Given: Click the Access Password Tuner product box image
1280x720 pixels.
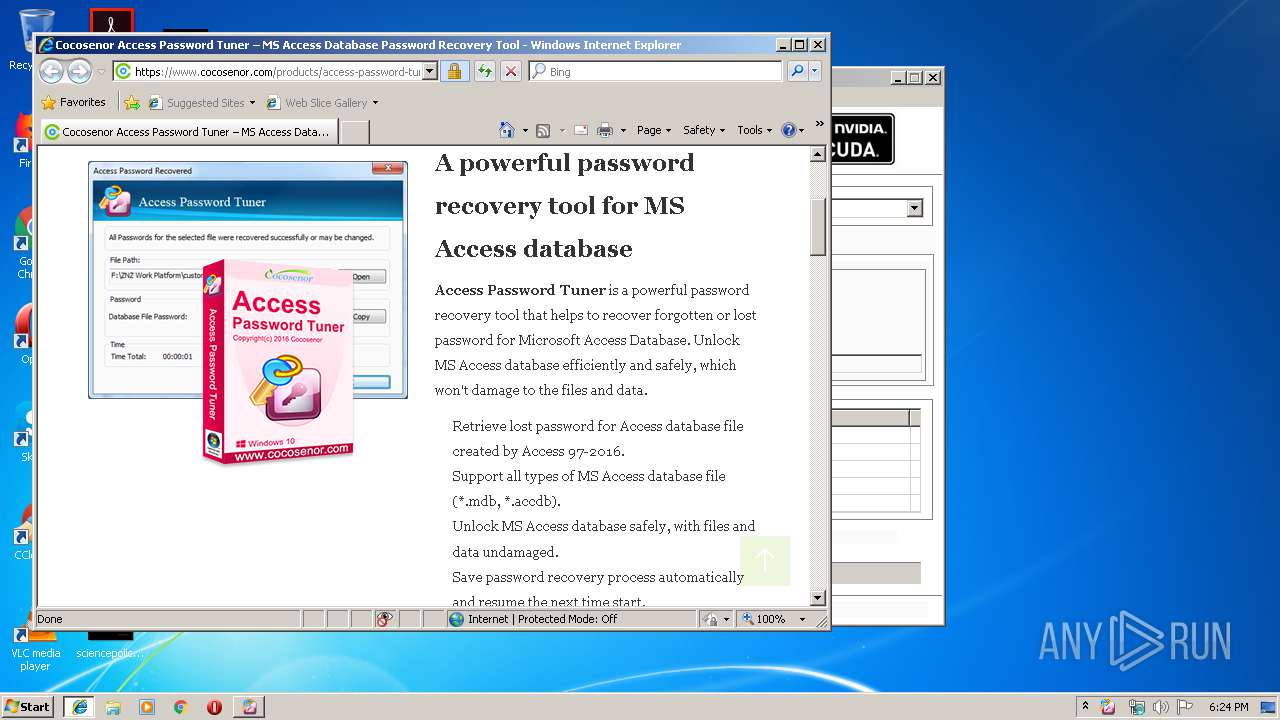Looking at the screenshot, I should click(278, 362).
